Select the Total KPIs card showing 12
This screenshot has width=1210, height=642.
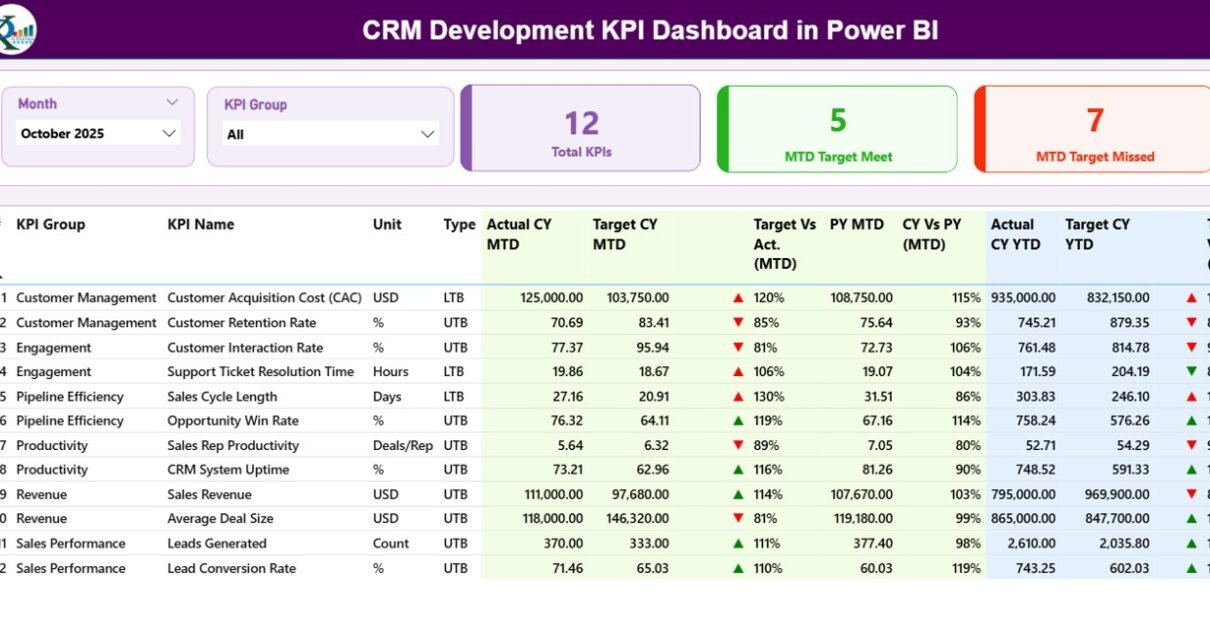tap(581, 130)
